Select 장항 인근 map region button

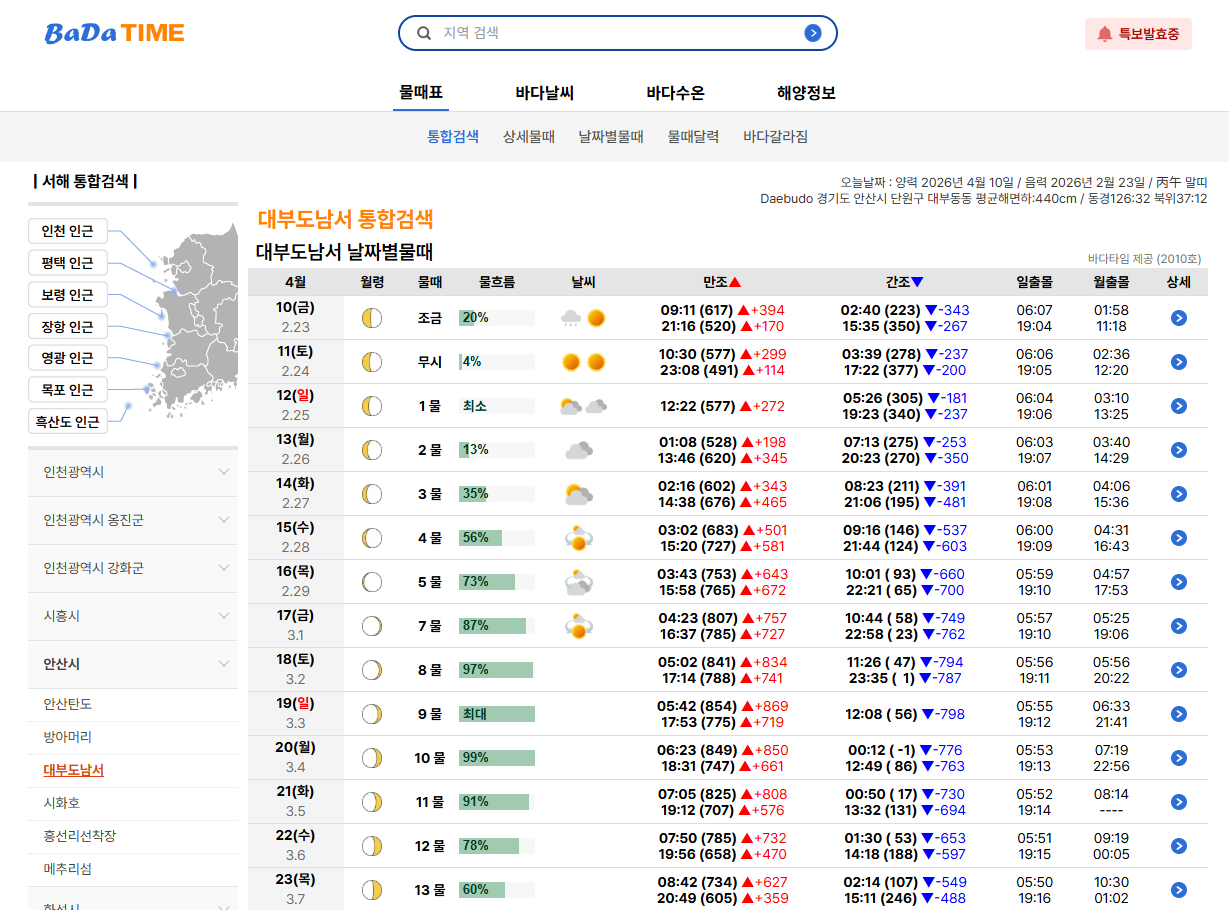click(x=67, y=327)
